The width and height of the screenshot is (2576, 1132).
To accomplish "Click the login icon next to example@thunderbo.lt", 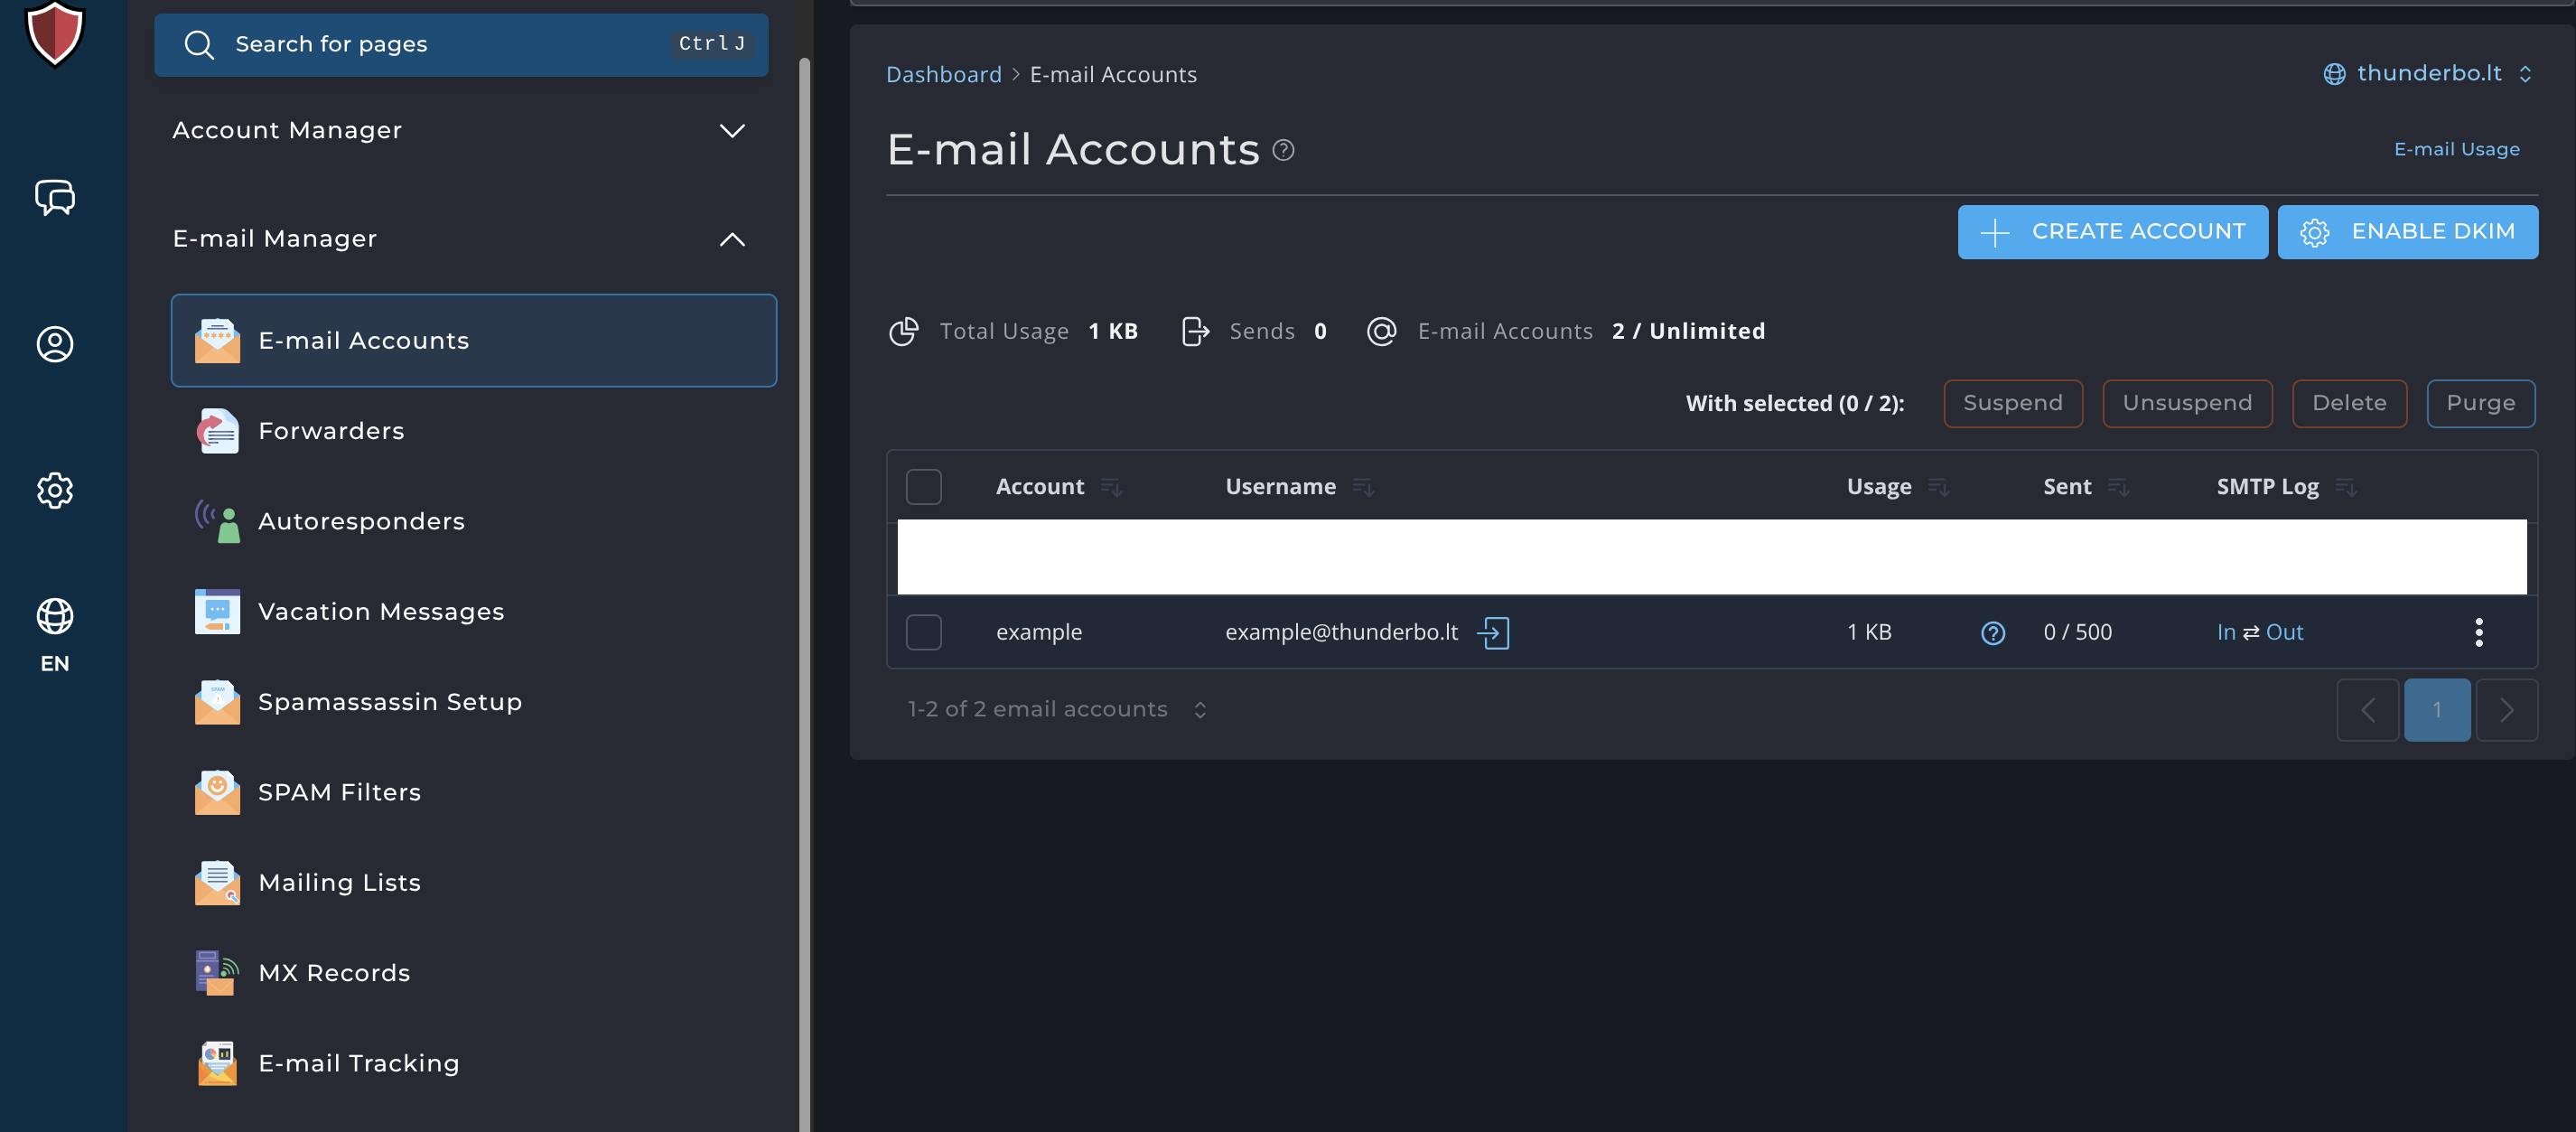I will point(1493,632).
